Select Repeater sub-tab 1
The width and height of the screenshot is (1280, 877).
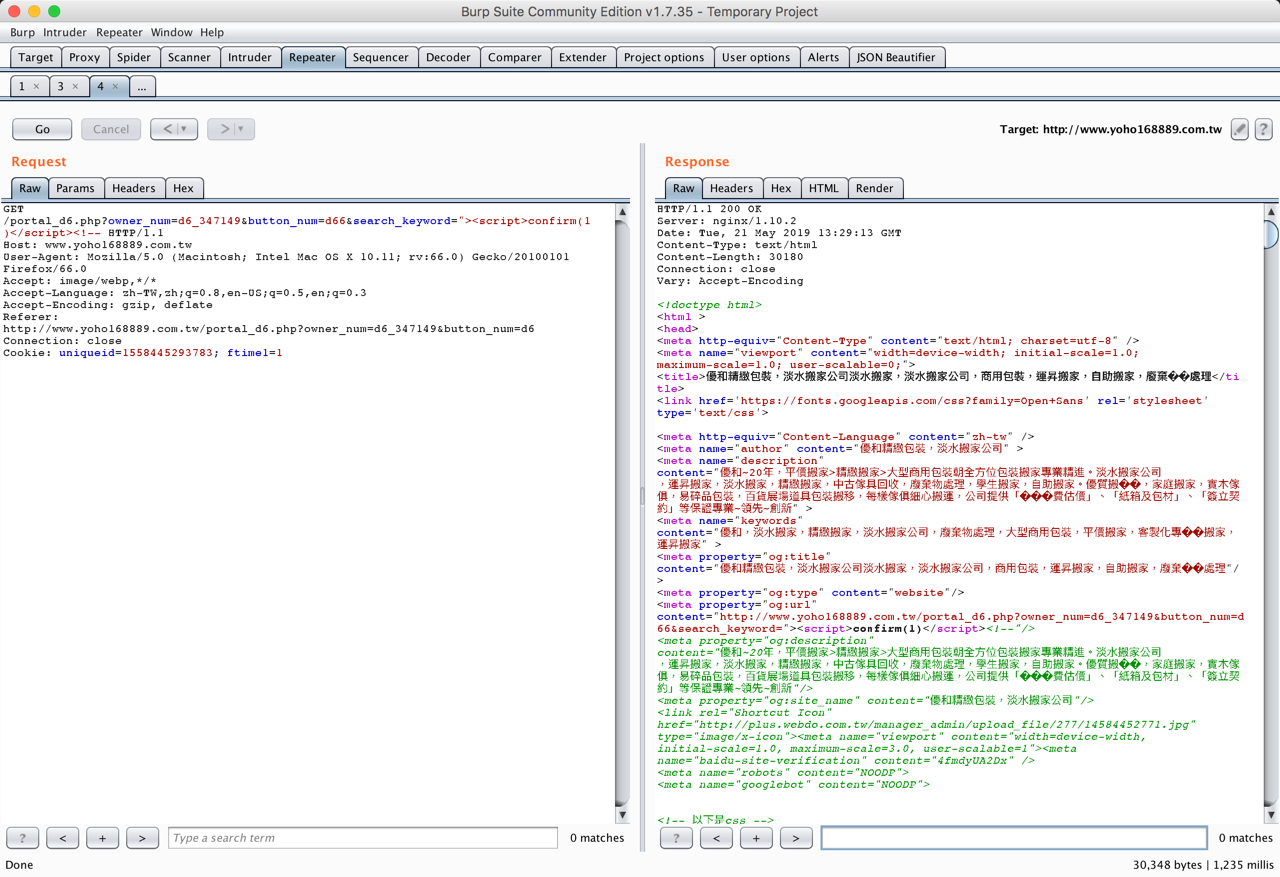point(22,87)
